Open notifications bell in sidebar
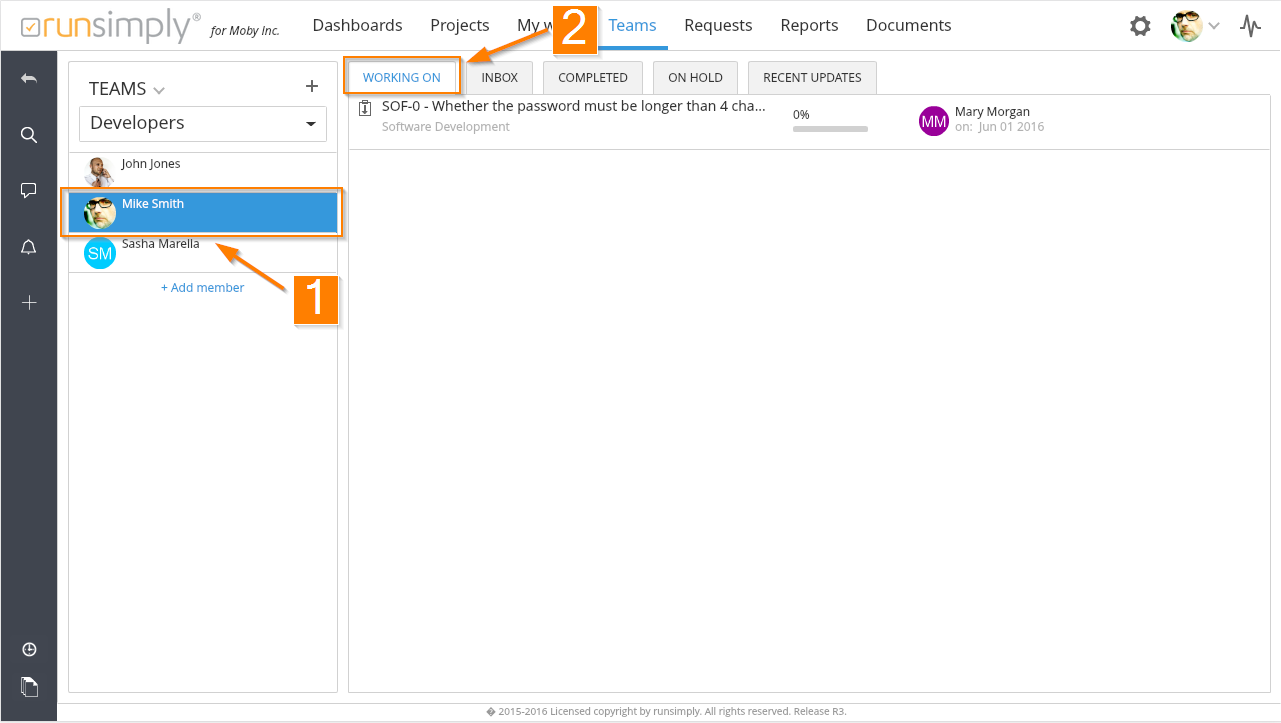The image size is (1281, 723). pyautogui.click(x=29, y=247)
